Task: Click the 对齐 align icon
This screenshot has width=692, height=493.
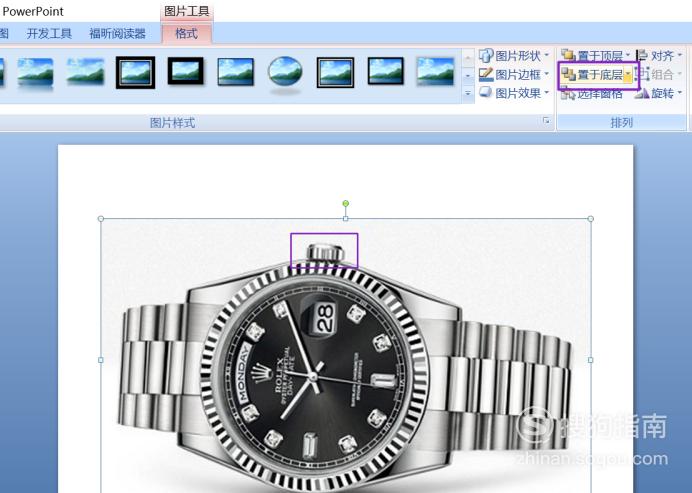Action: click(643, 56)
